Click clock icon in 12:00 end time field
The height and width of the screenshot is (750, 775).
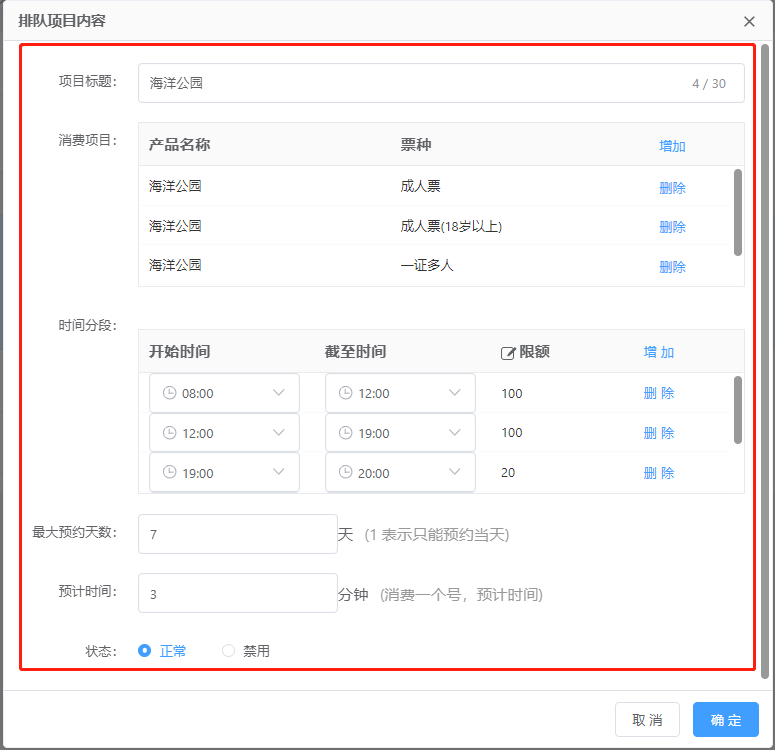point(346,393)
